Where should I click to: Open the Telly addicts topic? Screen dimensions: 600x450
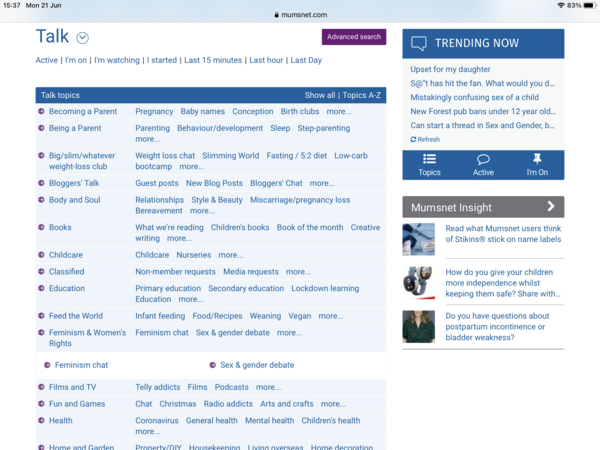[x=158, y=387]
